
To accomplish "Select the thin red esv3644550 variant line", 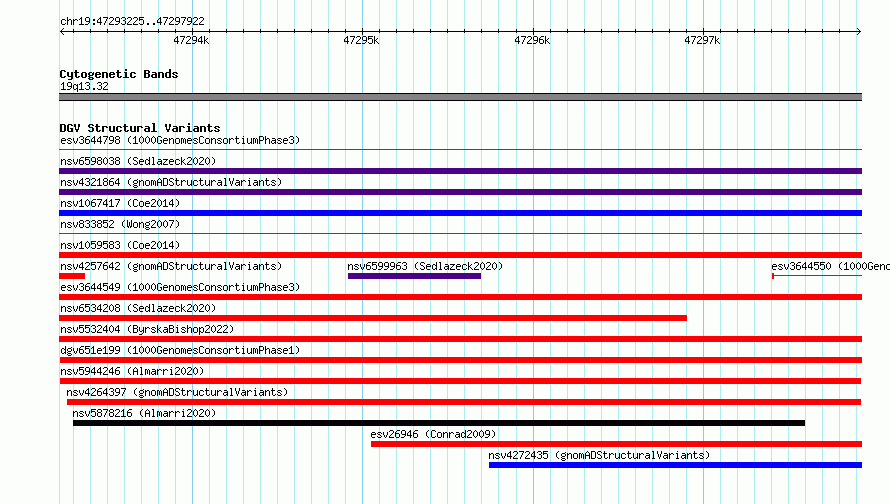I will 817,276.
